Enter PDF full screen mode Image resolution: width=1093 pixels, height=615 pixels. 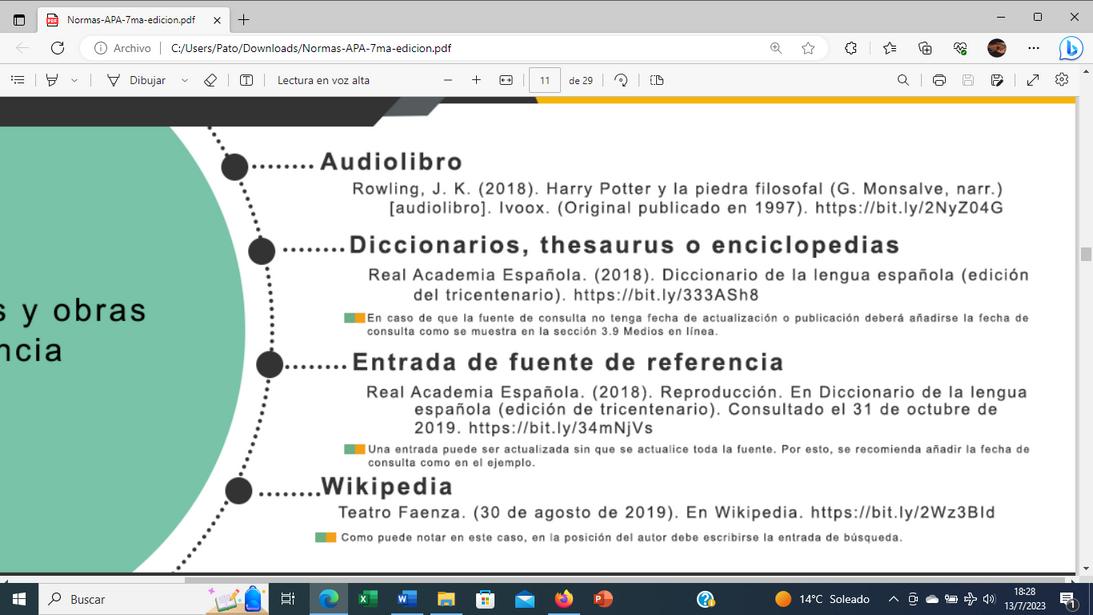click(x=1033, y=80)
